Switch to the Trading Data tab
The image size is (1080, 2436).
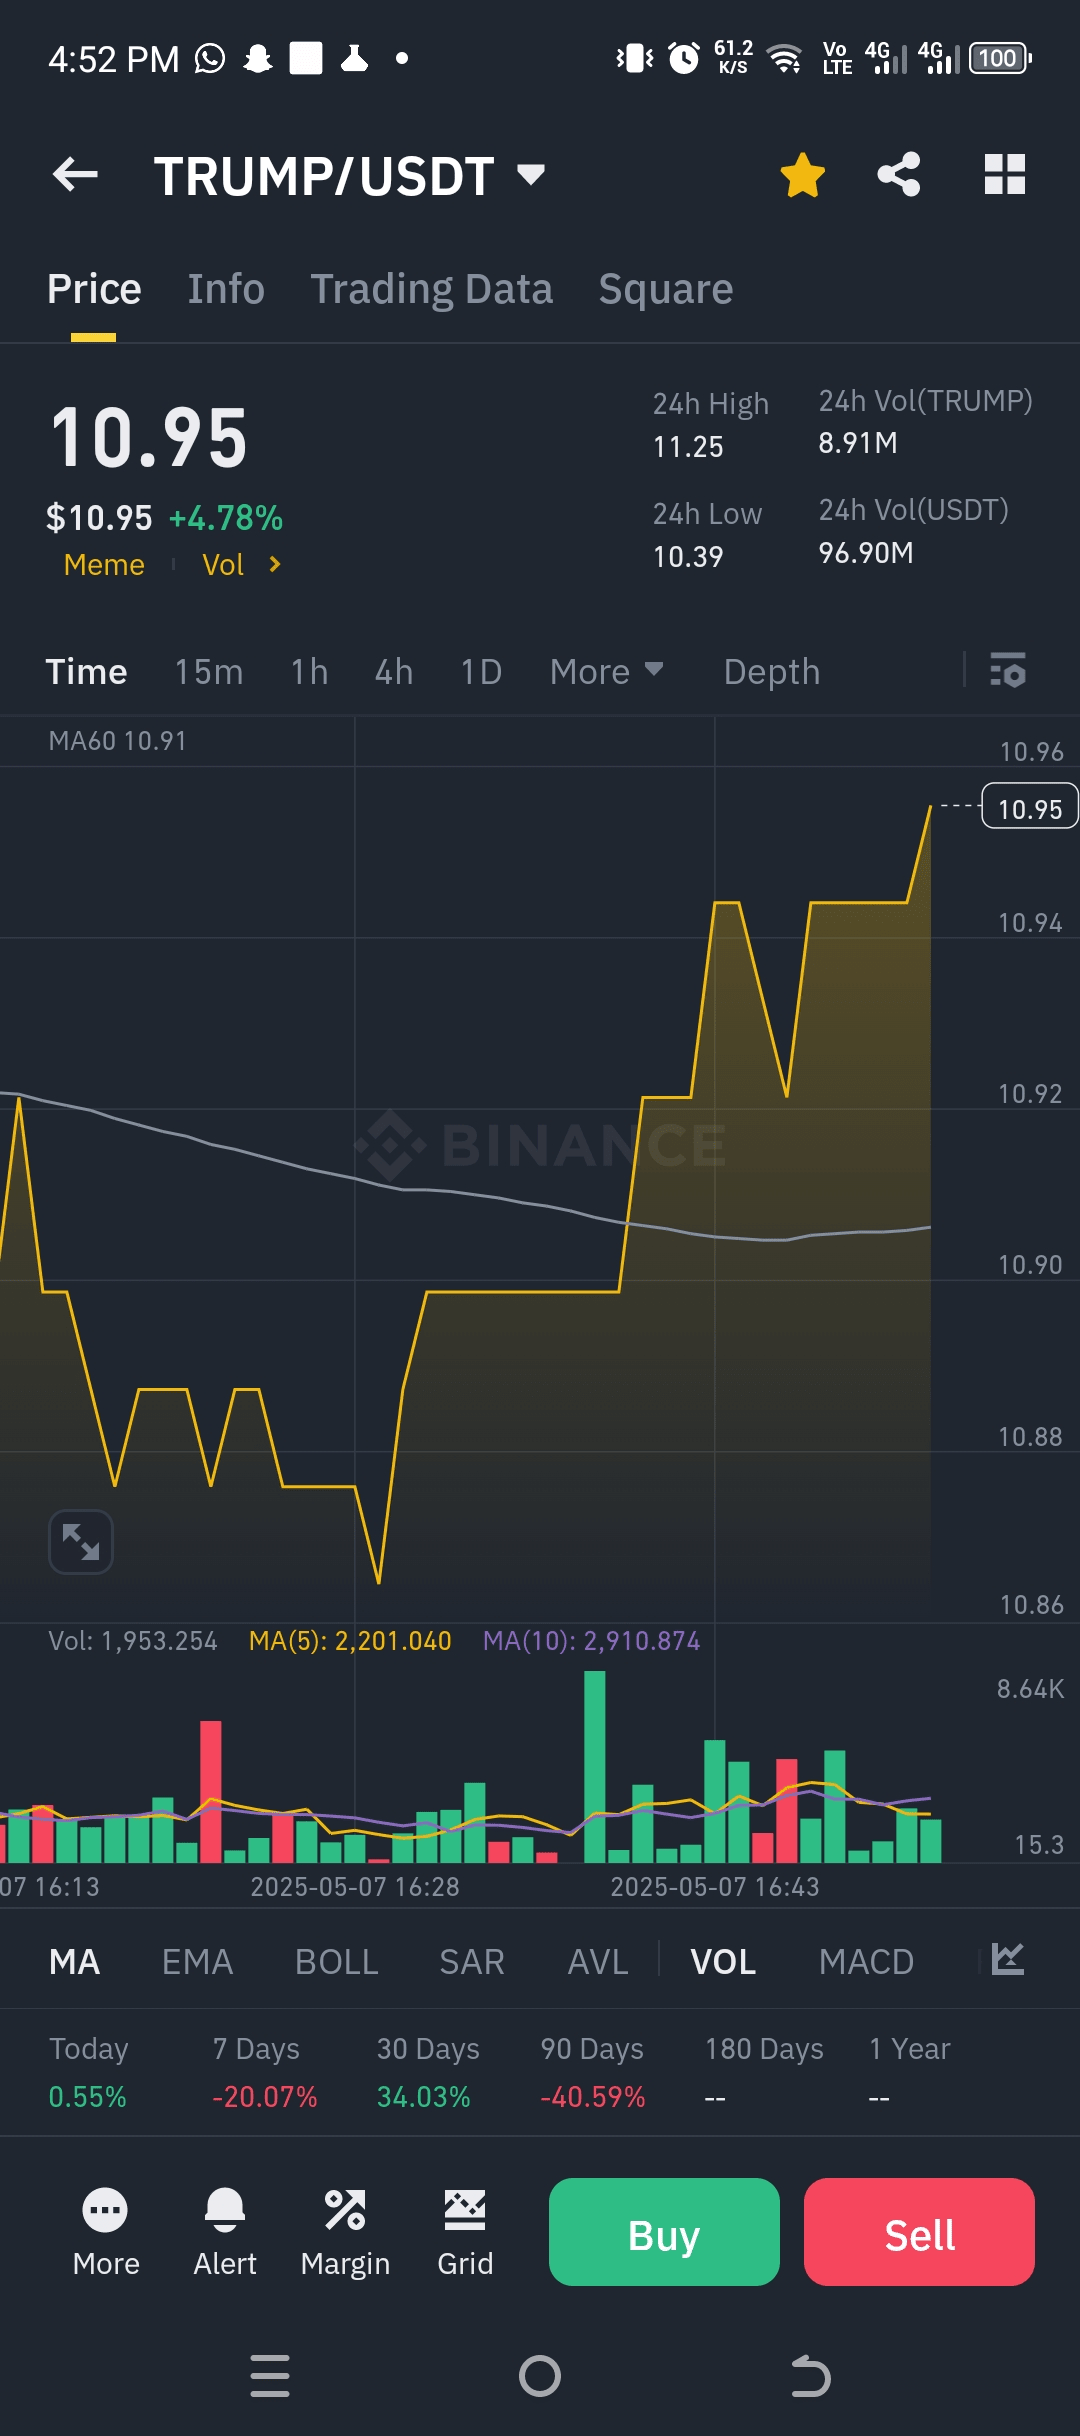coord(431,289)
